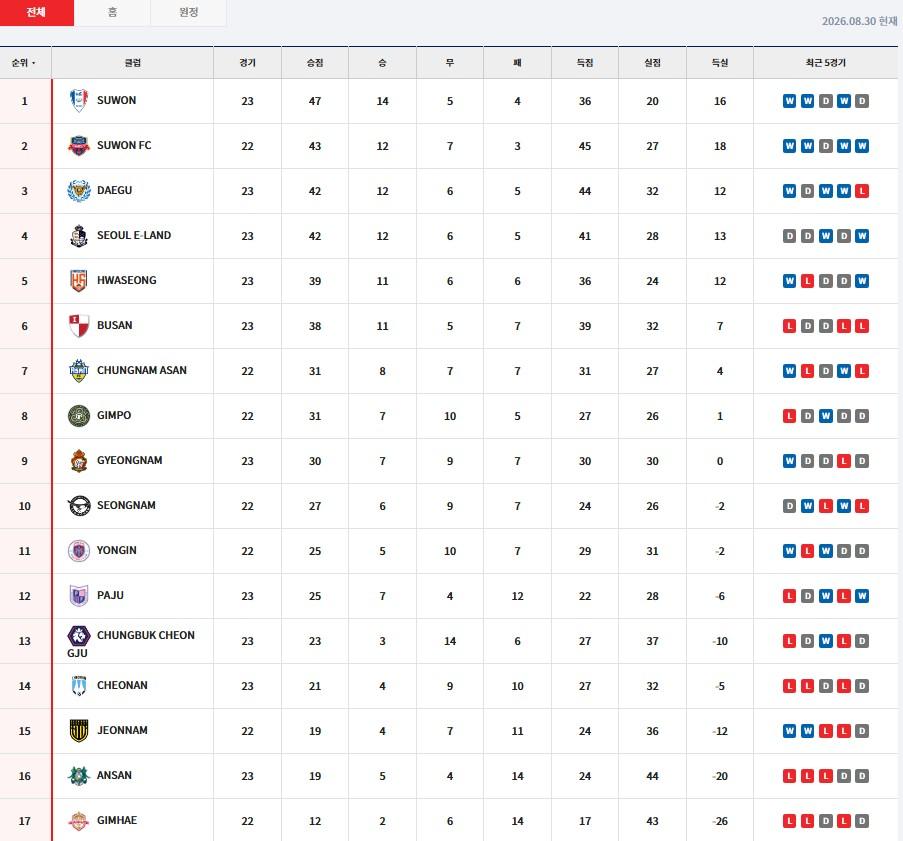Click the Suwon FC team logo
Viewport: 903px width, 841px height.
(78, 146)
